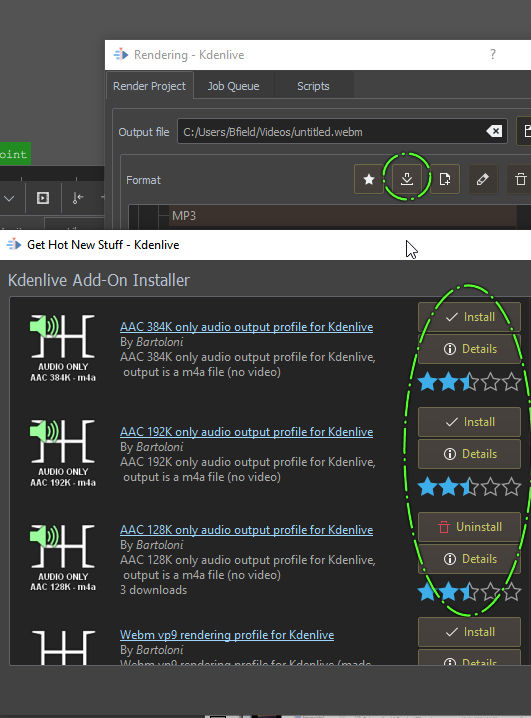Click the create new profile icon

[444, 179]
